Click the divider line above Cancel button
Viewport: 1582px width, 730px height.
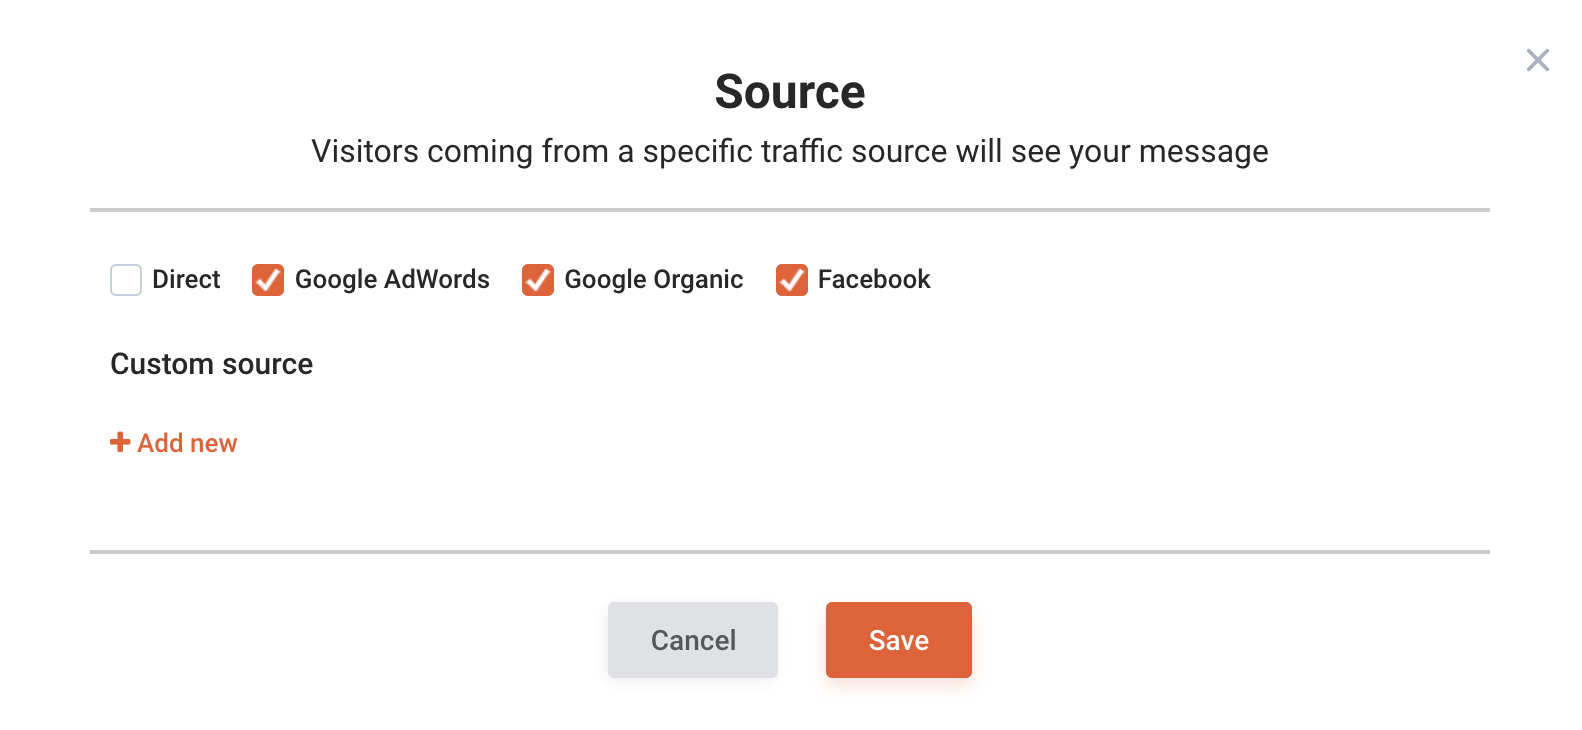coord(790,551)
